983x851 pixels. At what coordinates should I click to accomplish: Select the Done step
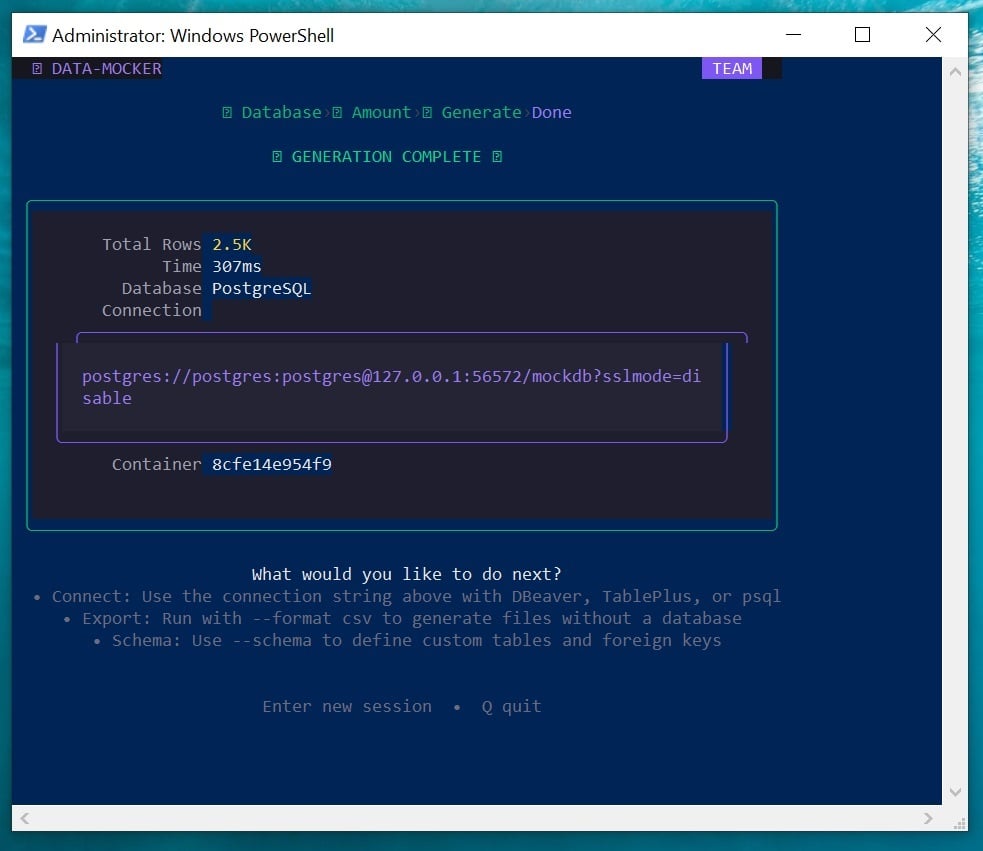552,112
